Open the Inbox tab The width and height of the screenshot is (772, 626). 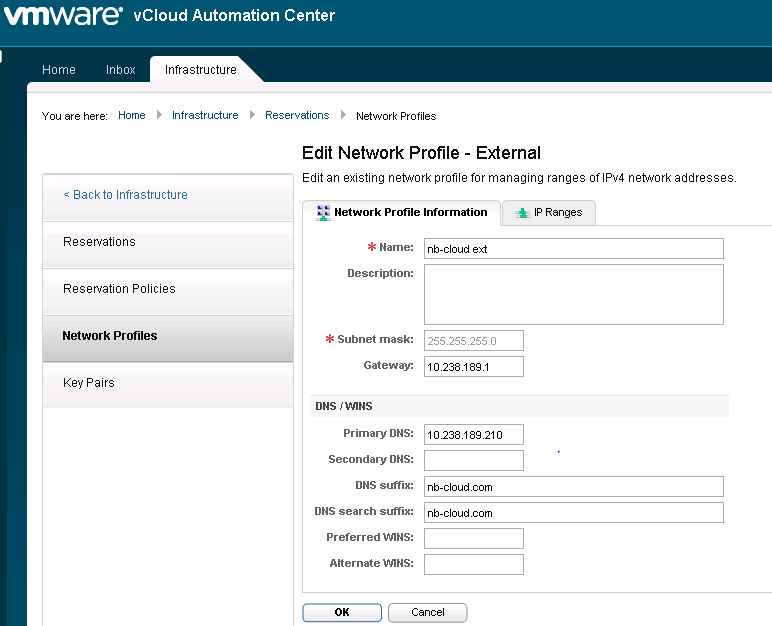[x=121, y=69]
